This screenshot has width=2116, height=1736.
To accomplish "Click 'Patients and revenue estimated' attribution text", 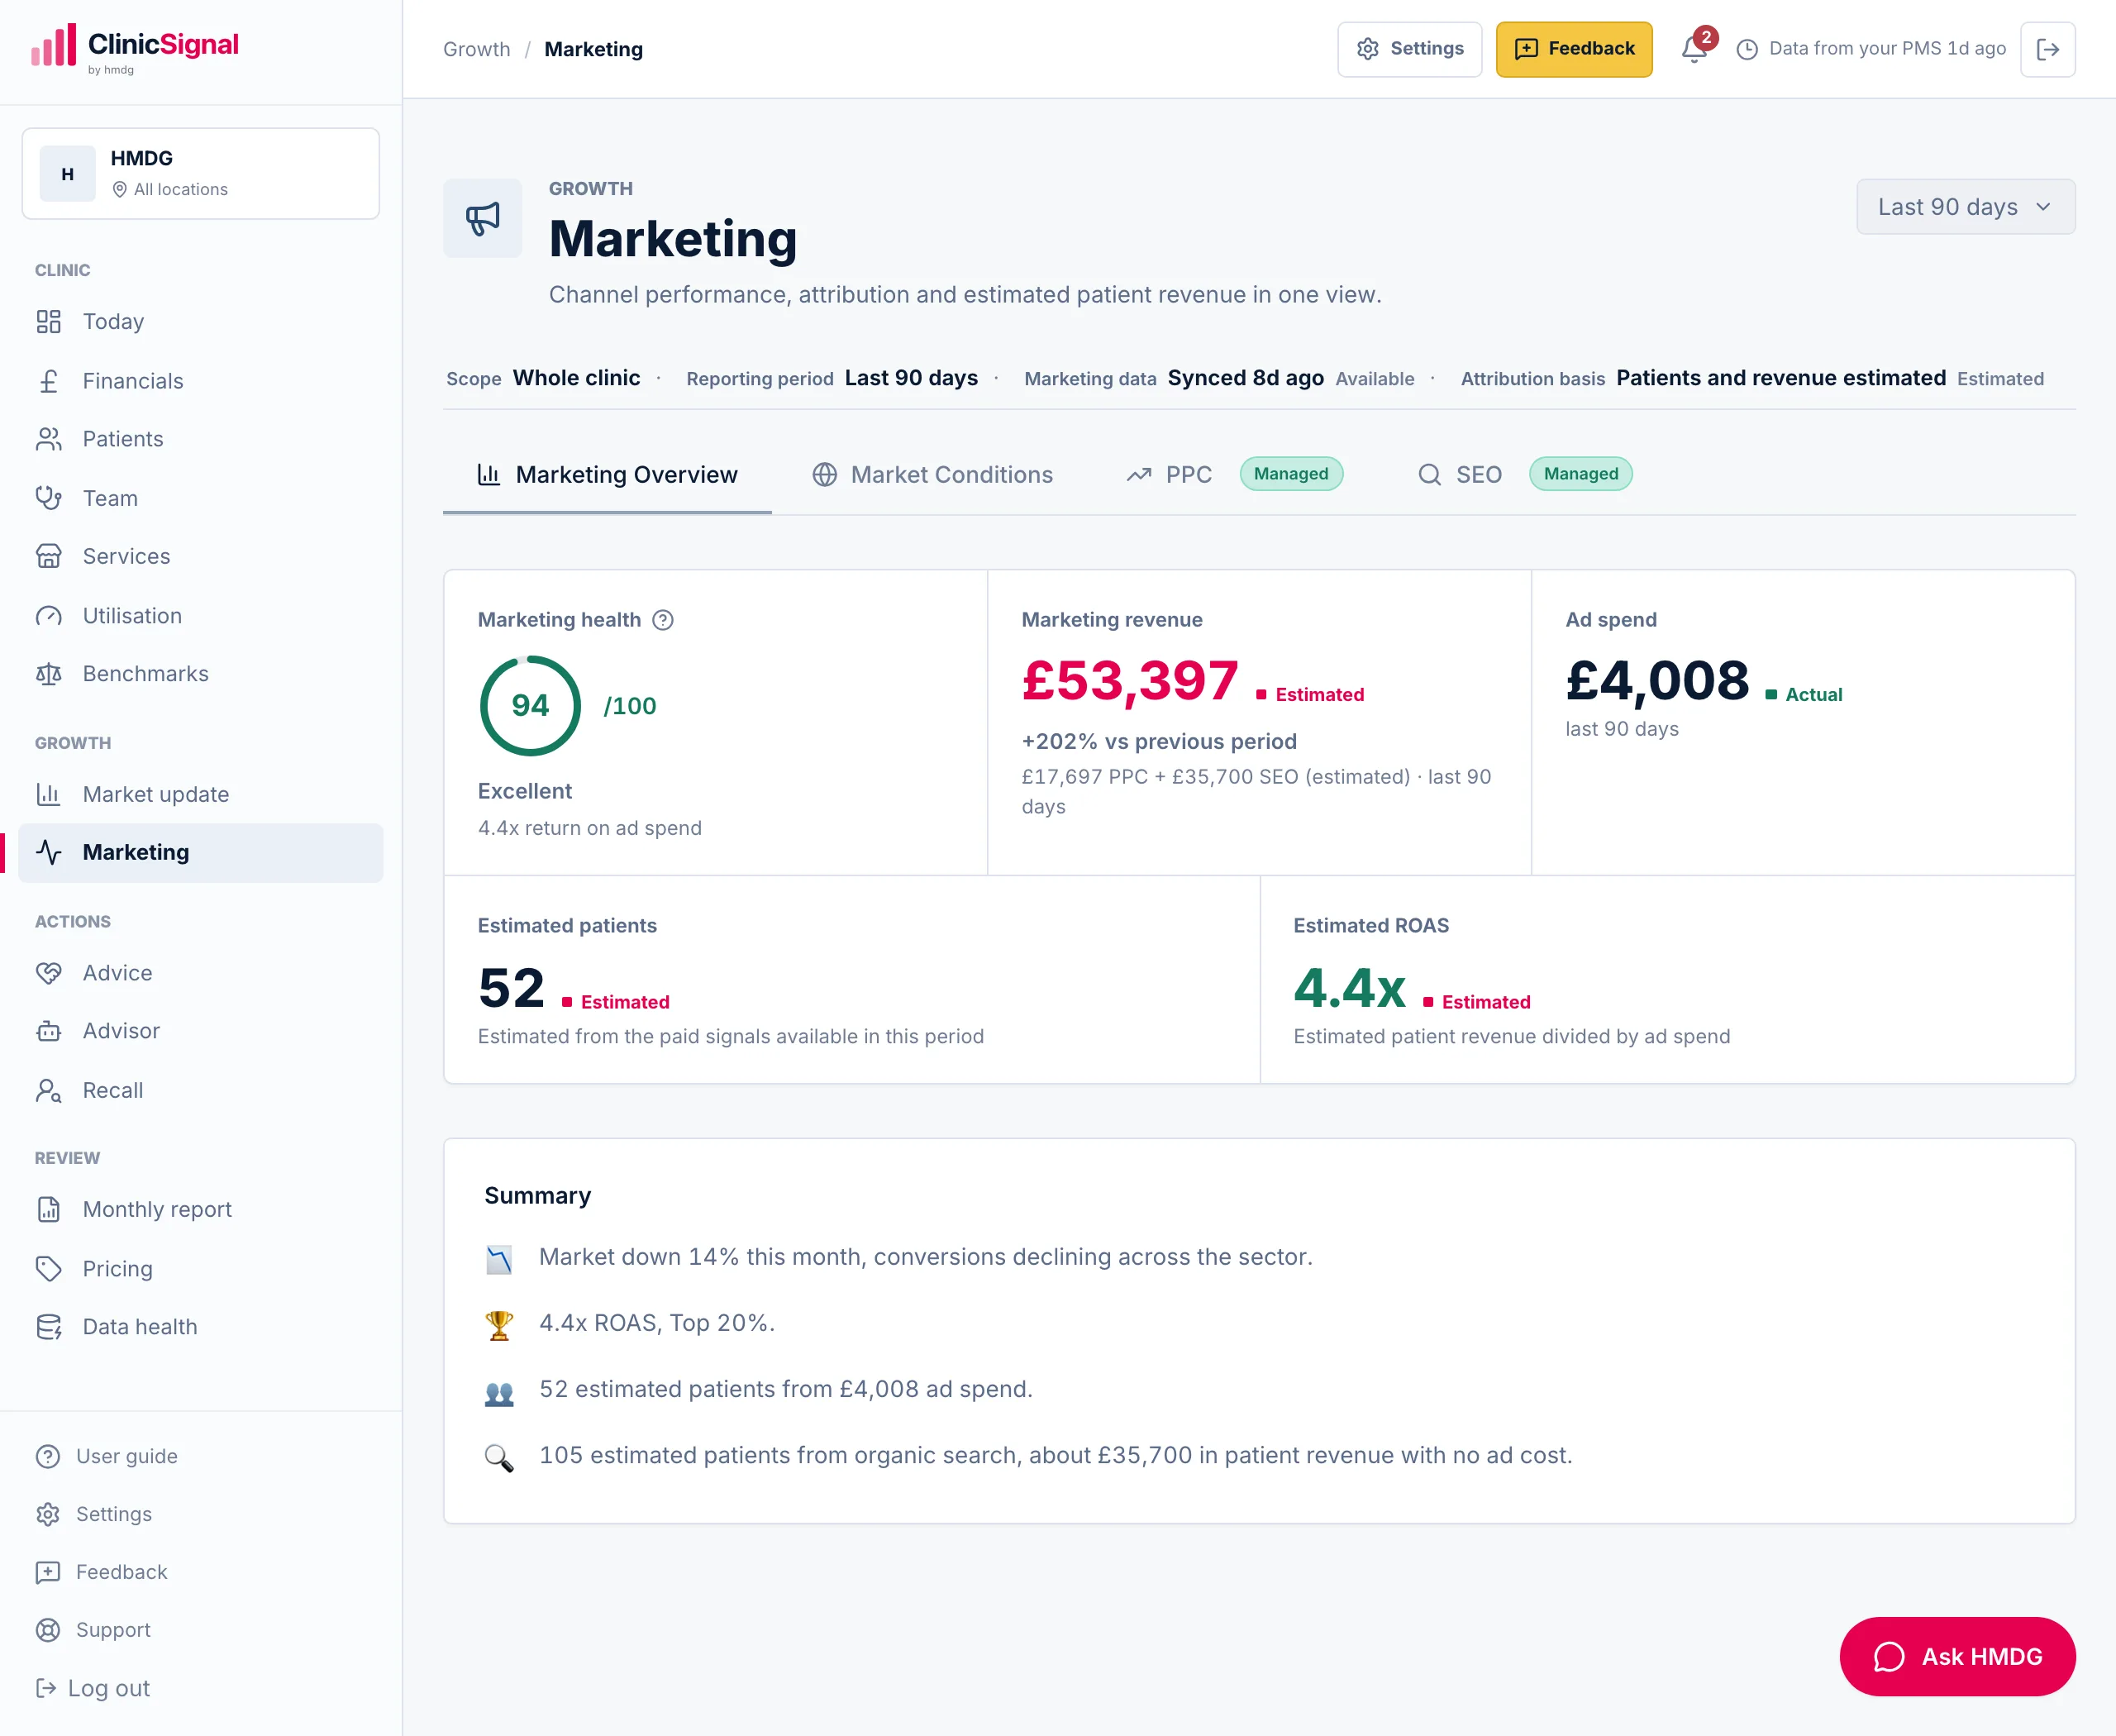I will click(1780, 378).
